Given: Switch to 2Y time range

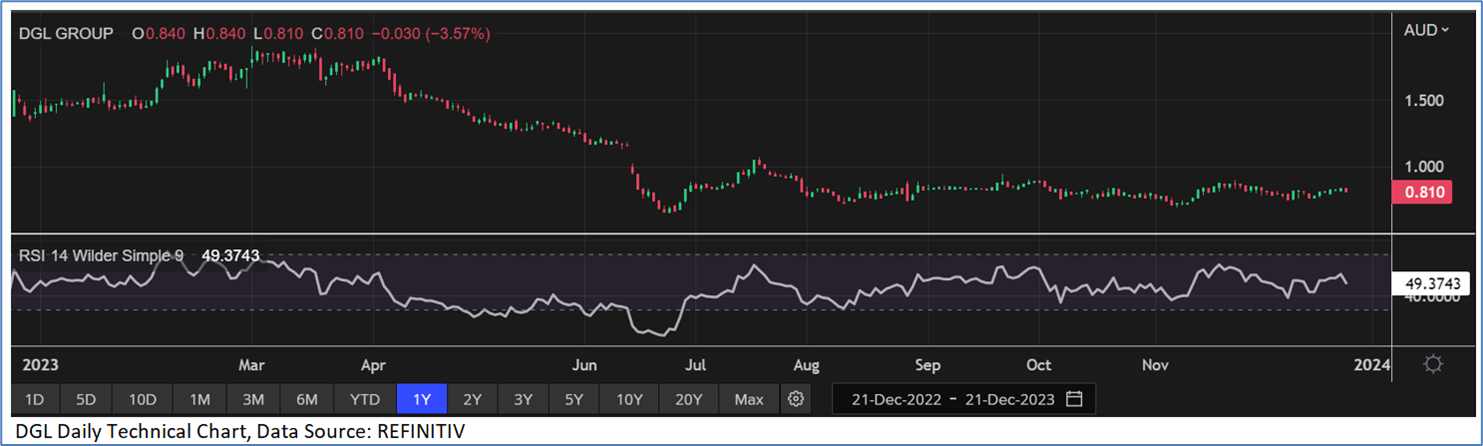Looking at the screenshot, I should [472, 399].
